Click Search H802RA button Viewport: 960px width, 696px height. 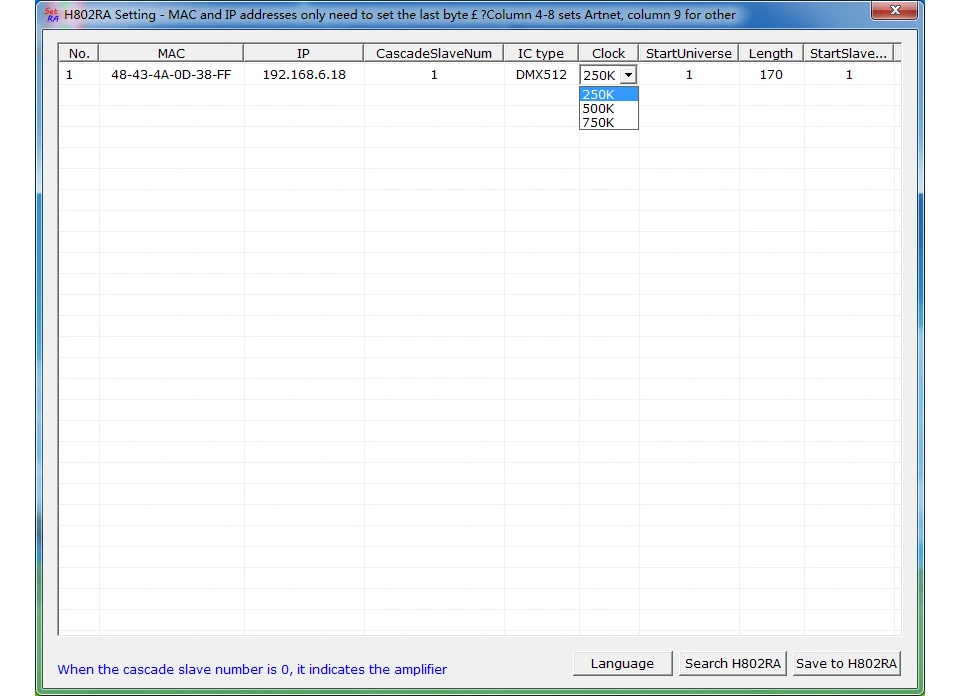pyautogui.click(x=732, y=664)
